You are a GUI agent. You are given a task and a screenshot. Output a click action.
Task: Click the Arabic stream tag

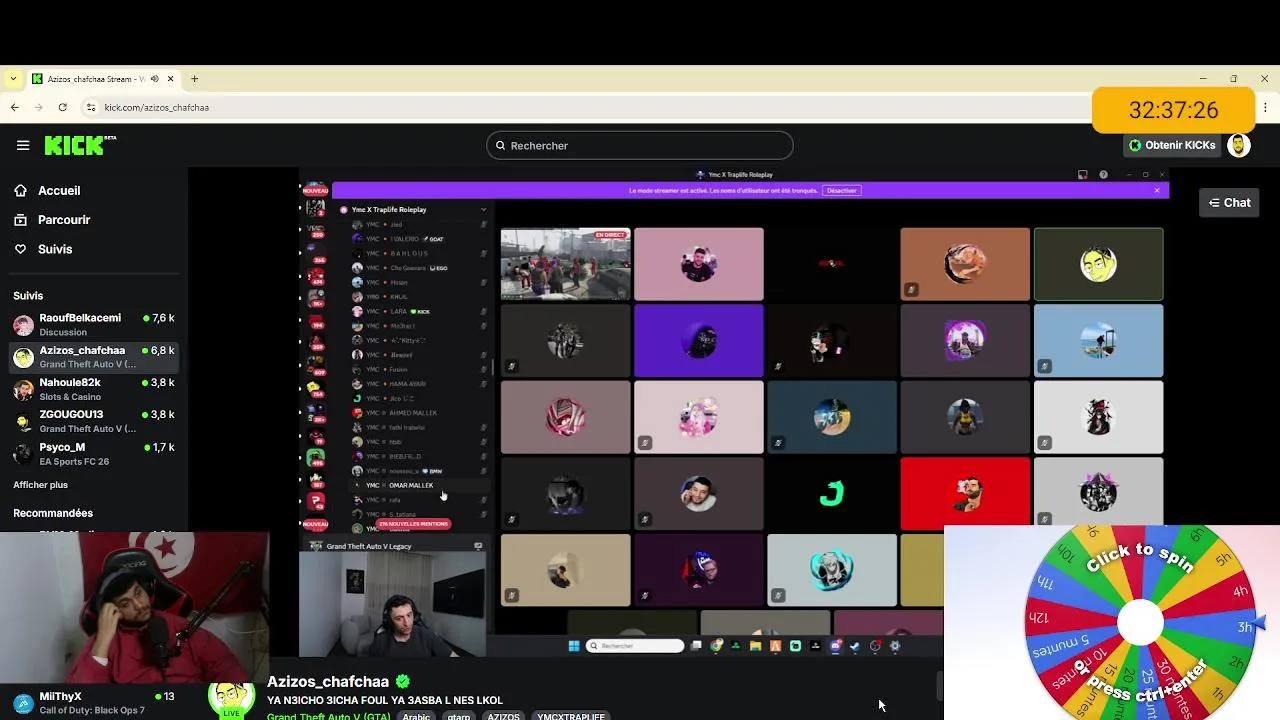(x=416, y=716)
